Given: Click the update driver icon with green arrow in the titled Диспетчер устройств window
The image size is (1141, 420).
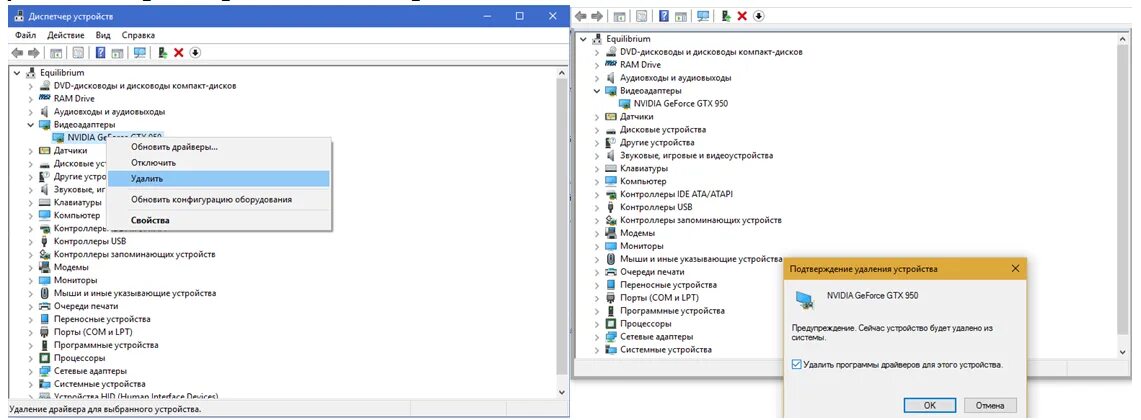Looking at the screenshot, I should 162,53.
